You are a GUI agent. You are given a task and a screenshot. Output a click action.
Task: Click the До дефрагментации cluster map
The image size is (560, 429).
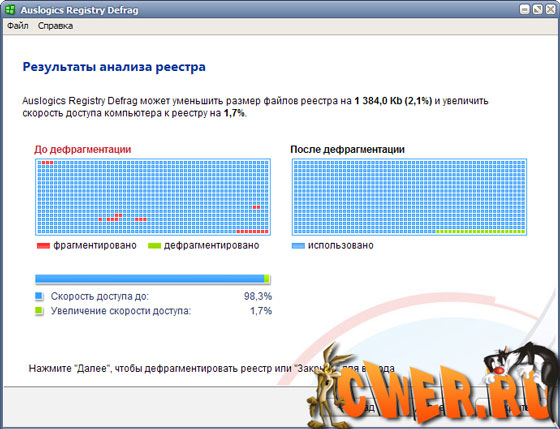[153, 197]
